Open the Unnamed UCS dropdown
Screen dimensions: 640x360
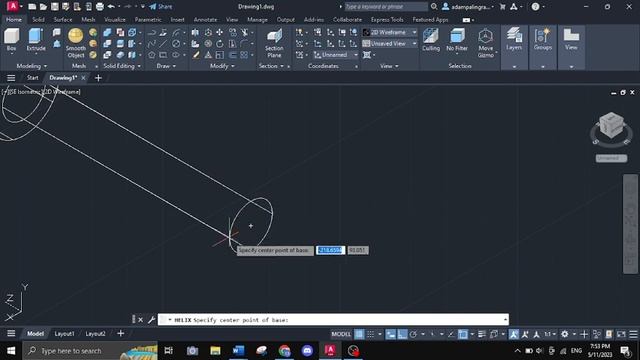[336, 55]
